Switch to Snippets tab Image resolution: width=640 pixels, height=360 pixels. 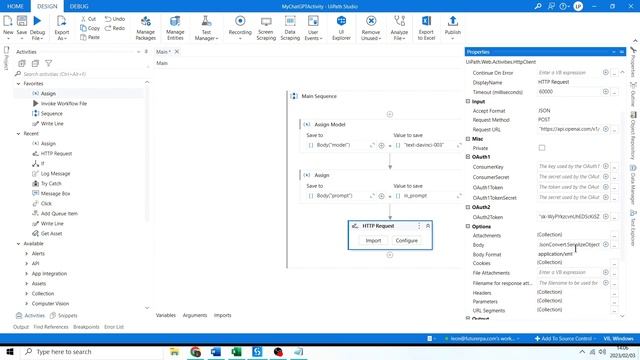(64, 316)
